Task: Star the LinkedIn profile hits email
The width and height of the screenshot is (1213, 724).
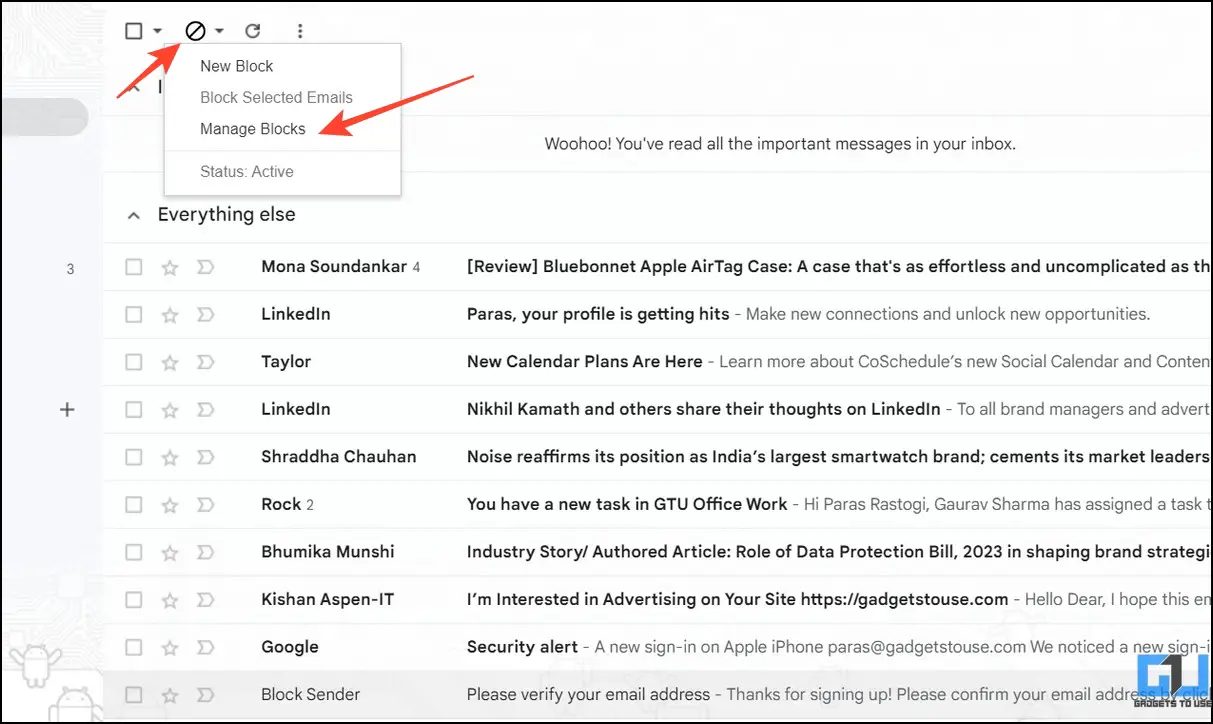Action: [x=170, y=314]
